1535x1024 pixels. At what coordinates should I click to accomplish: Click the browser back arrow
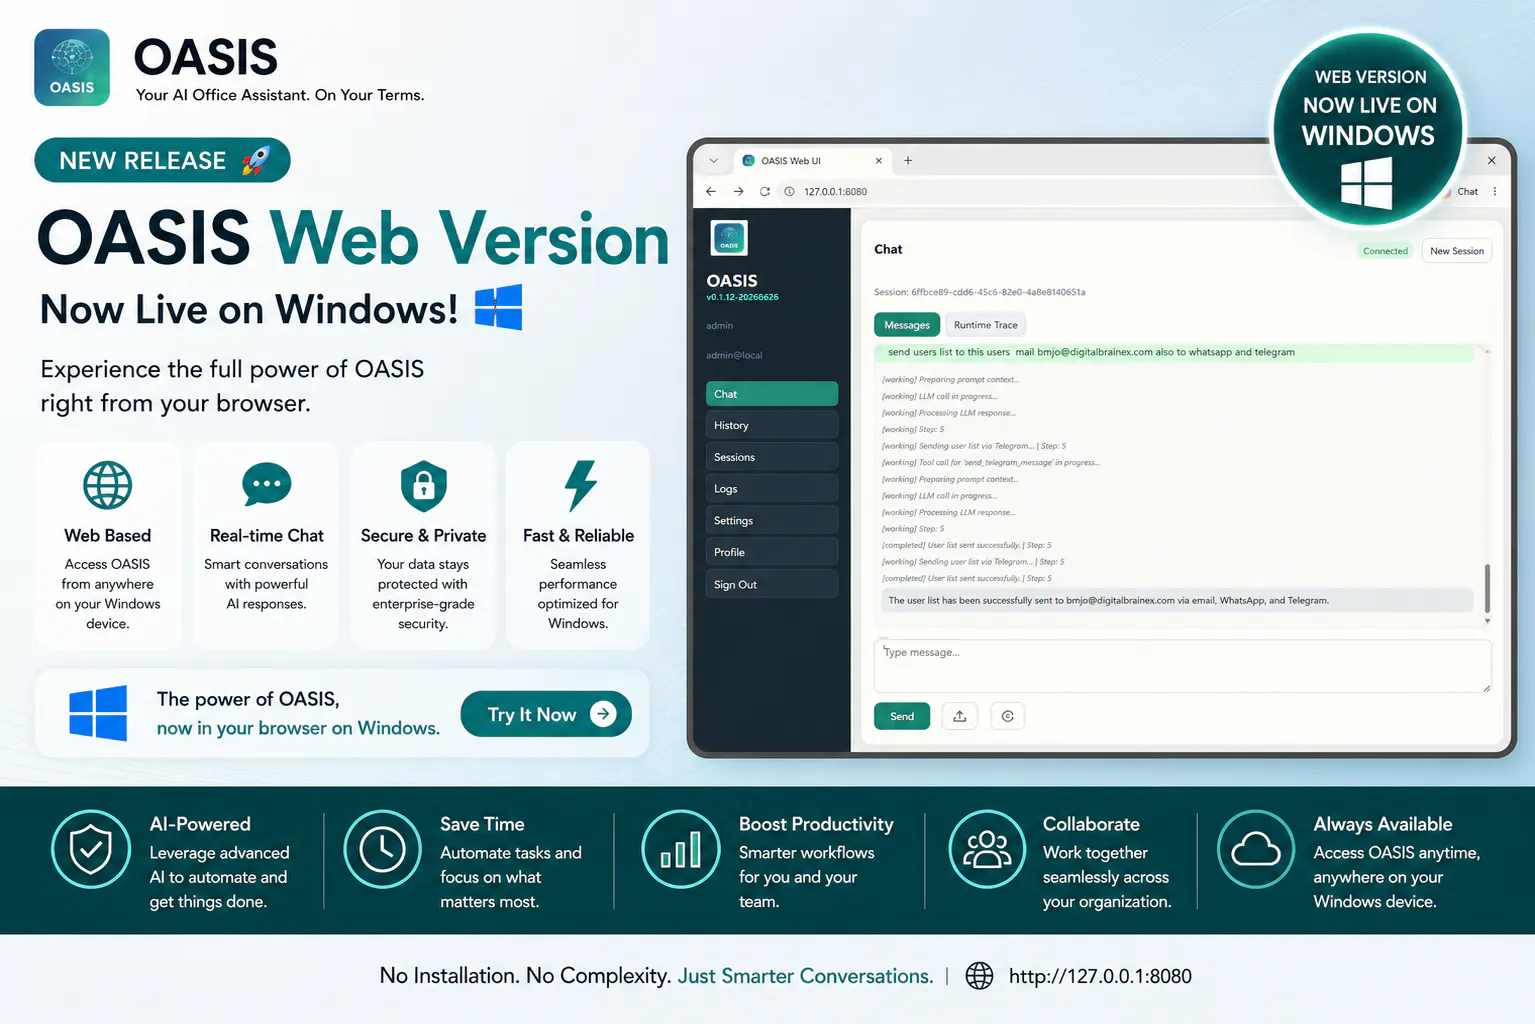click(711, 191)
